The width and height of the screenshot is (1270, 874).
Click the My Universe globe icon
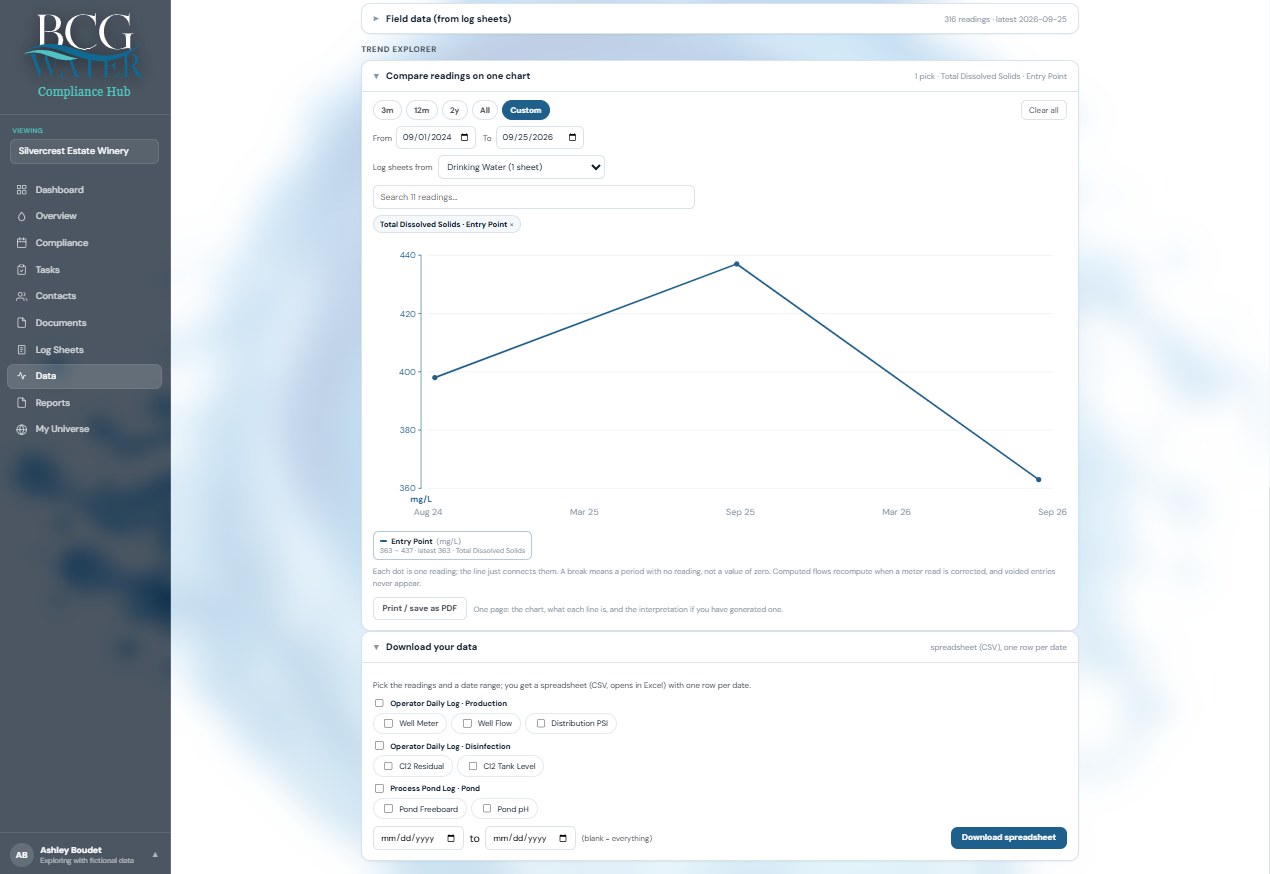(x=22, y=429)
